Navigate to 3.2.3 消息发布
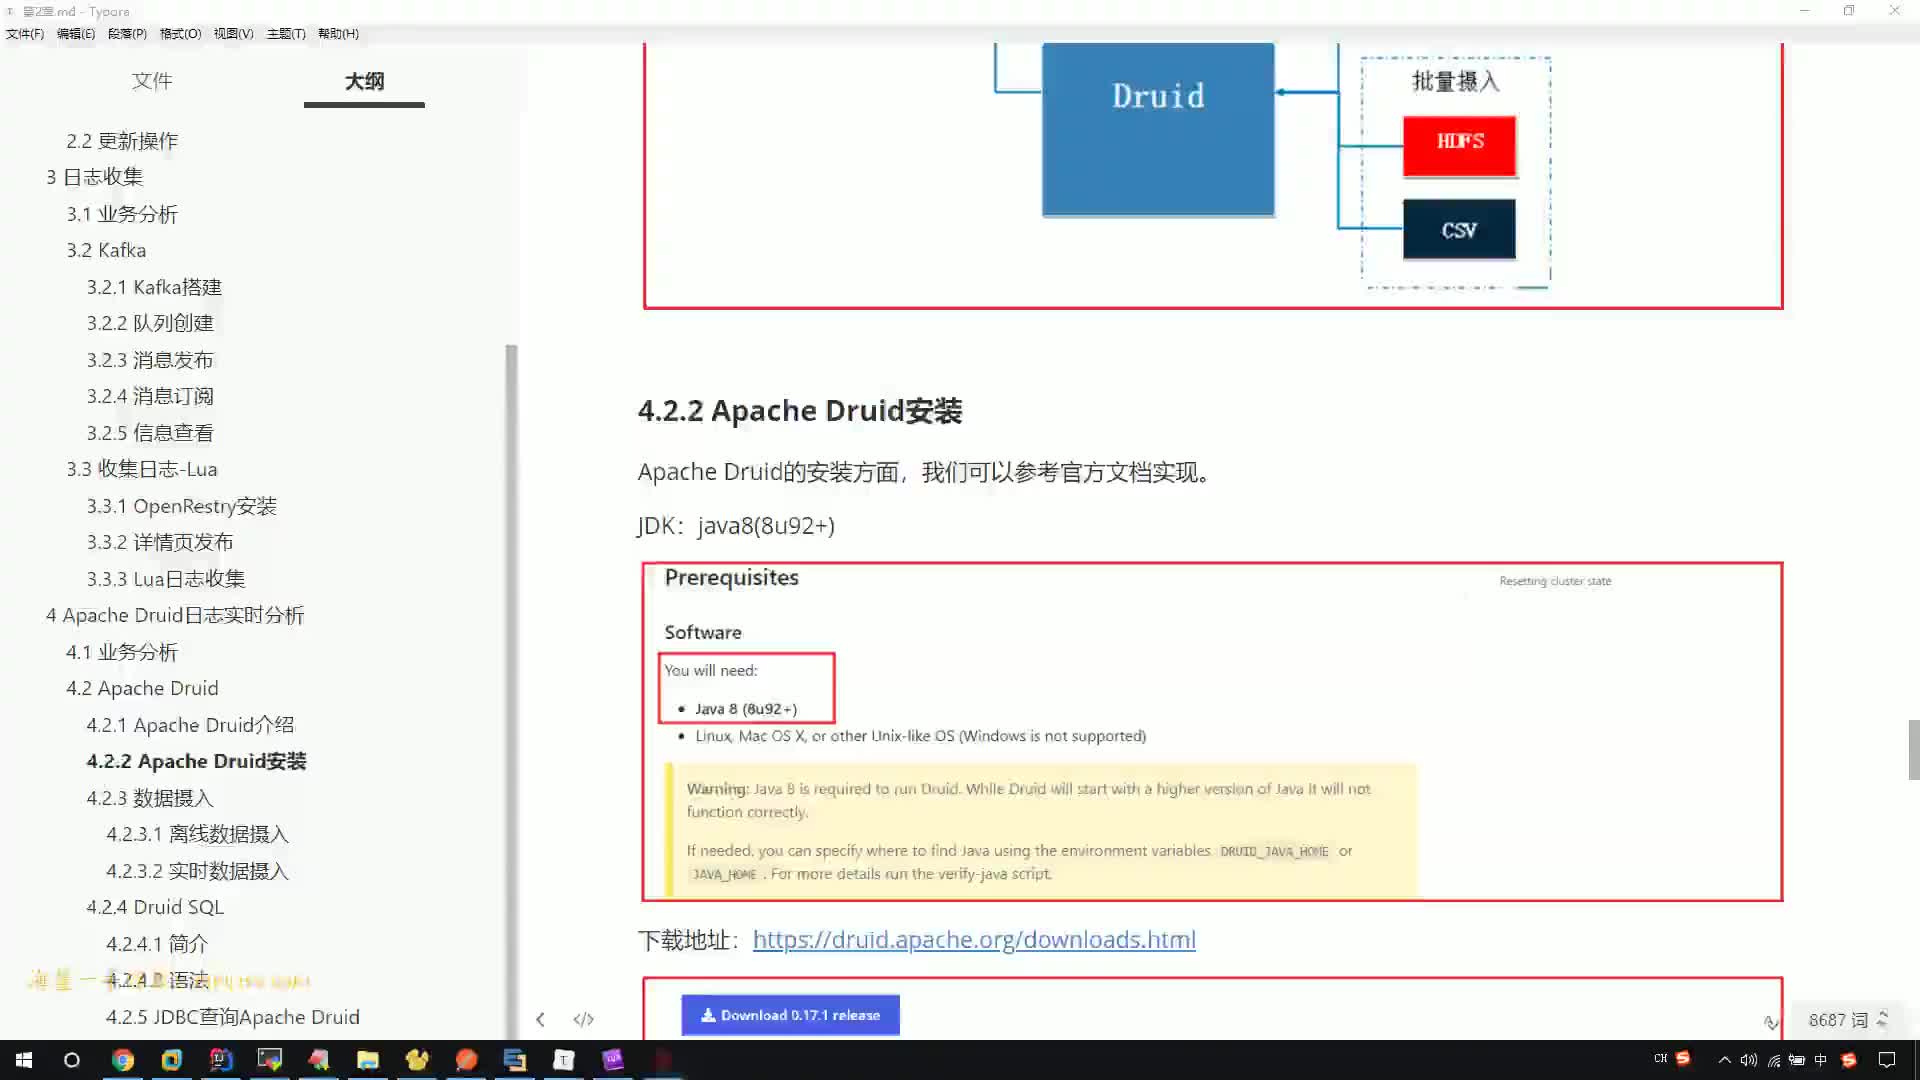The width and height of the screenshot is (1920, 1080). (x=150, y=360)
